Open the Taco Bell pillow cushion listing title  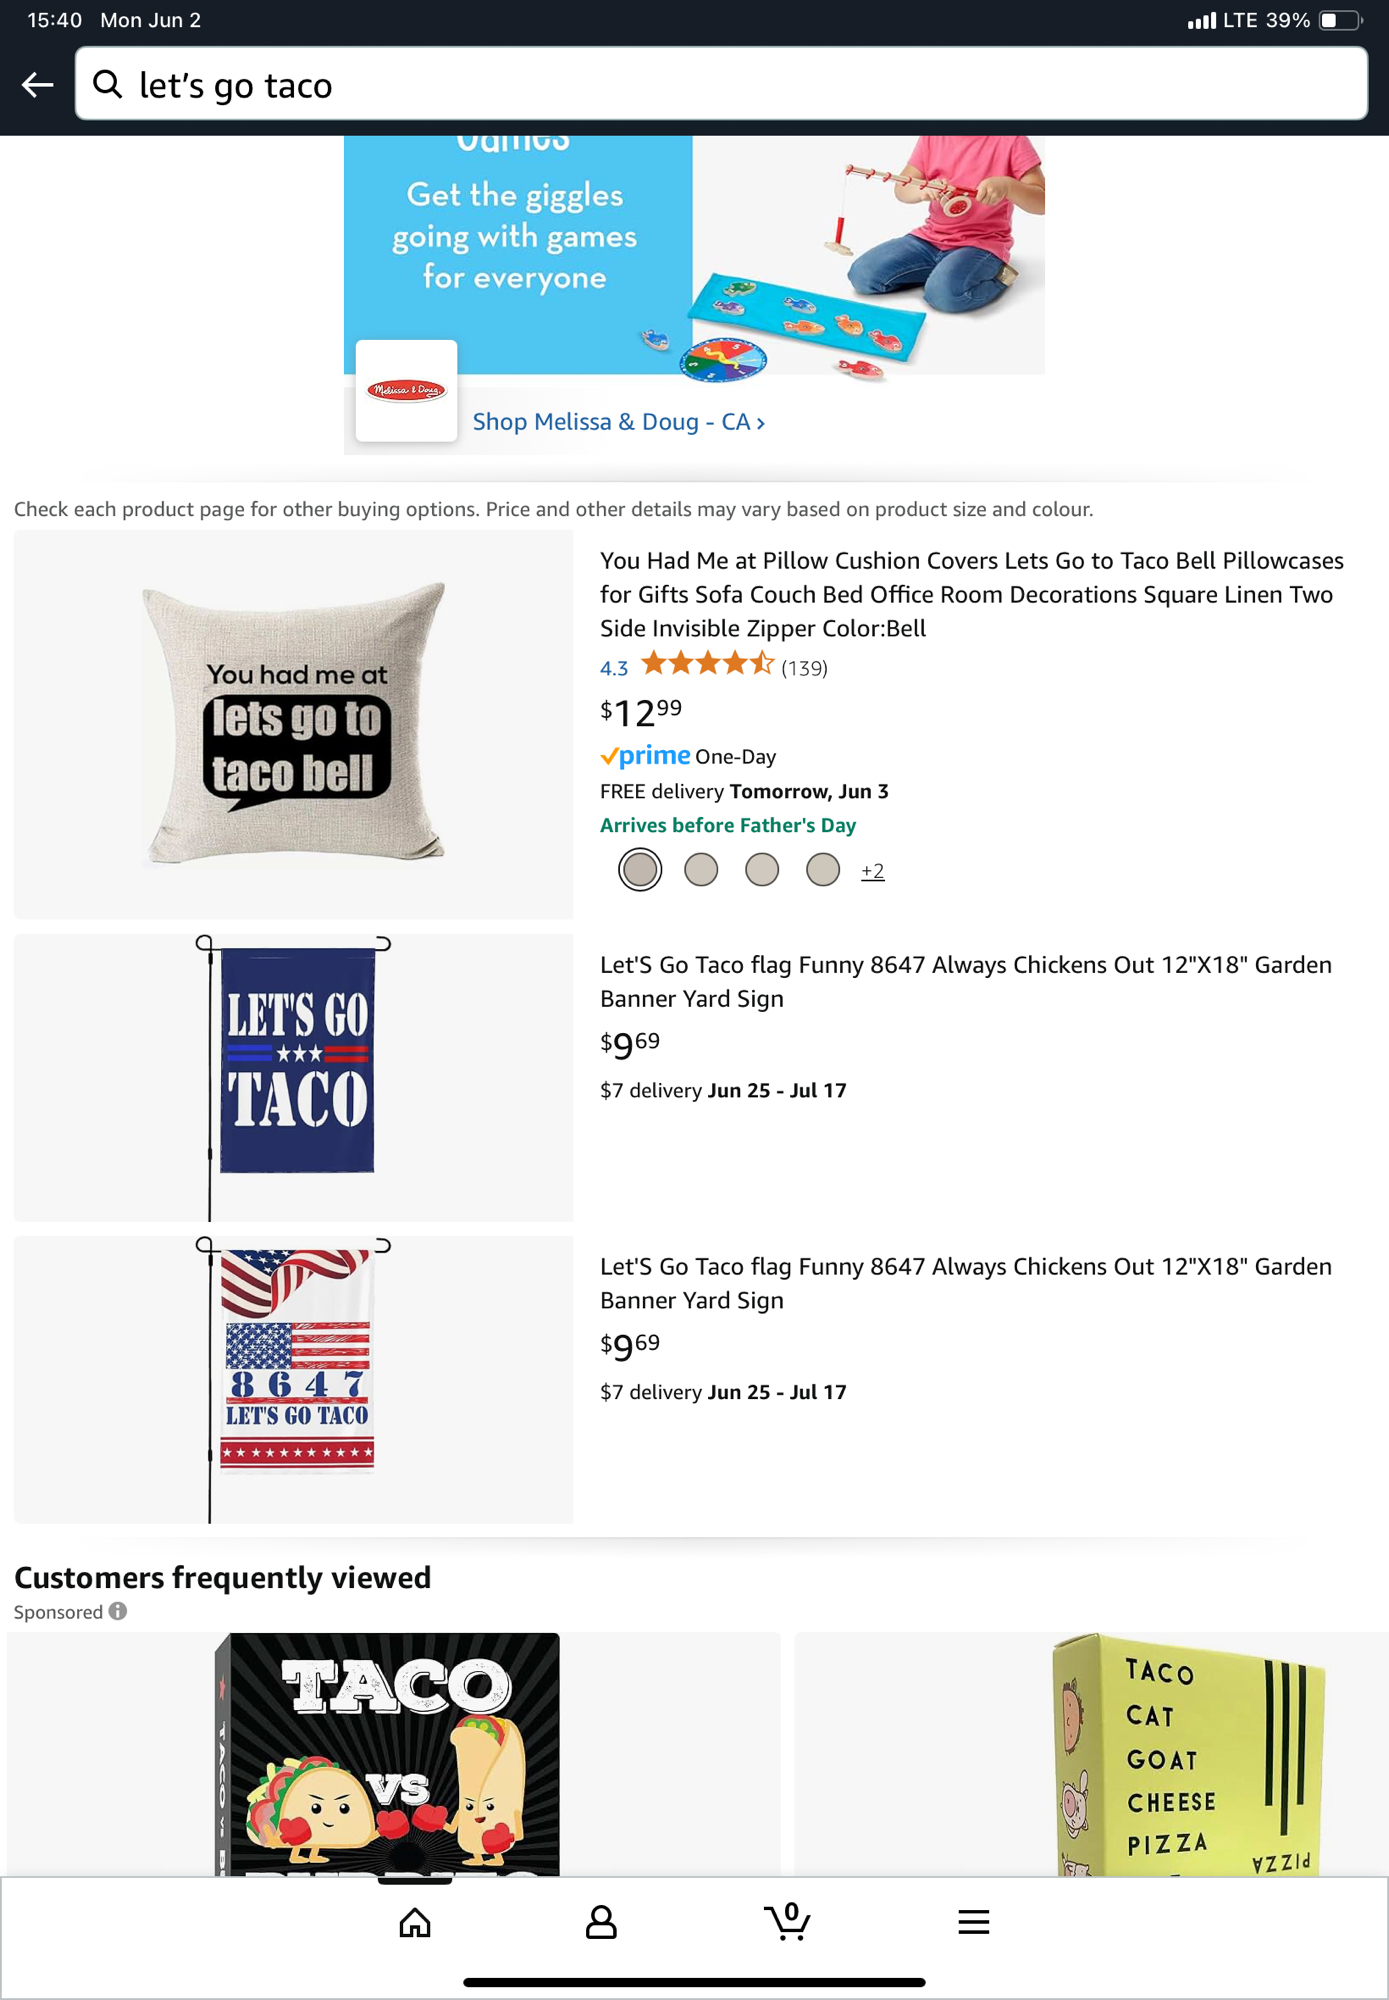click(972, 594)
